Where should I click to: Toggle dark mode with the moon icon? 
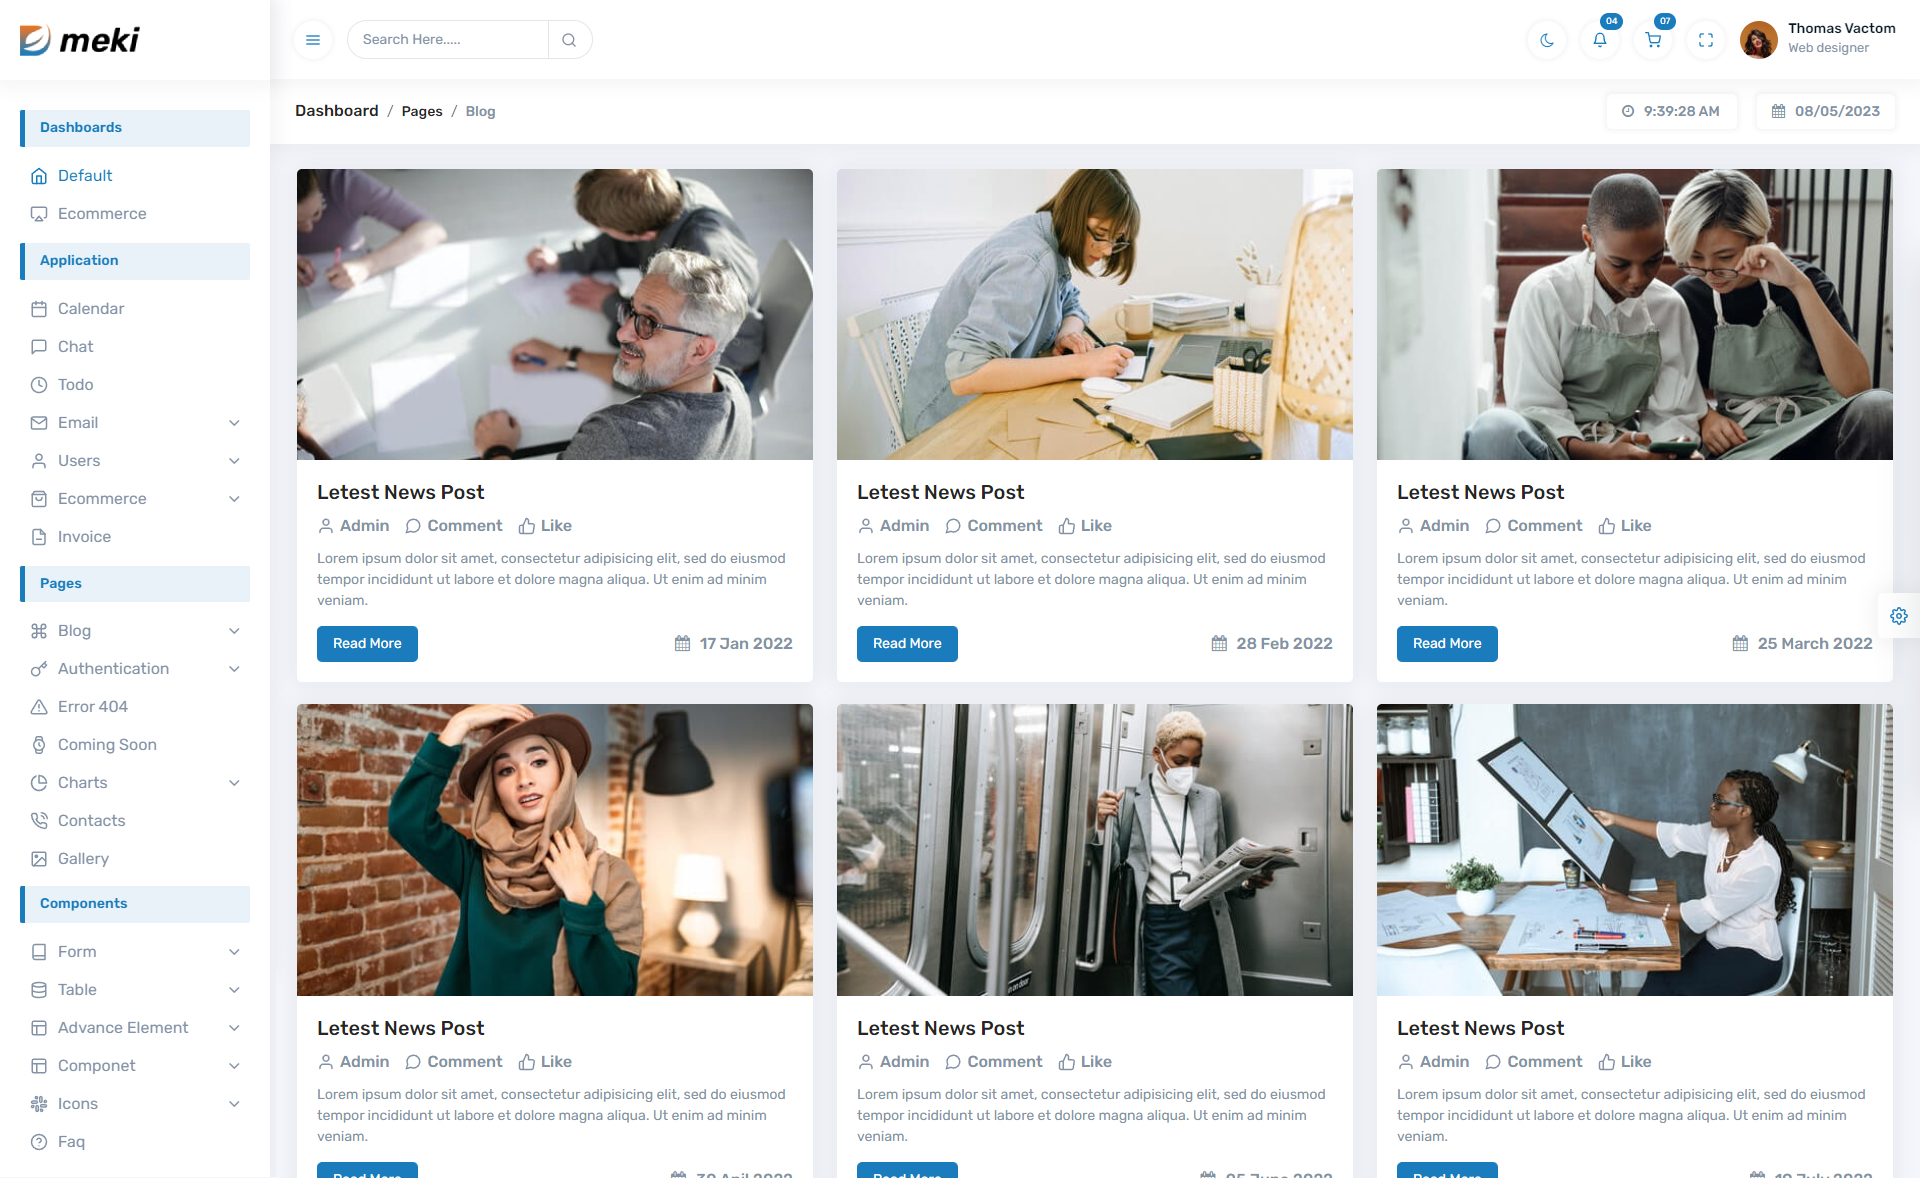click(1547, 40)
